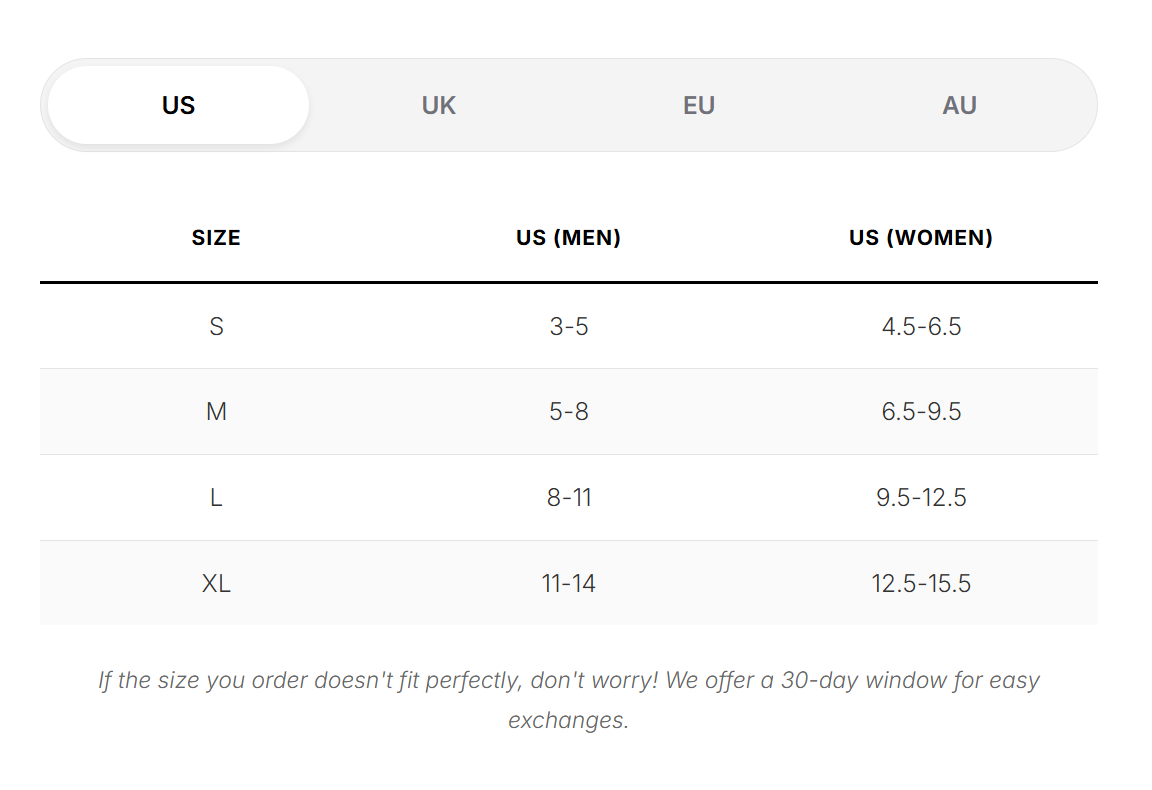This screenshot has height=790, width=1152.
Task: Click the women's 12.5-15.5 range cell
Action: tap(921, 583)
